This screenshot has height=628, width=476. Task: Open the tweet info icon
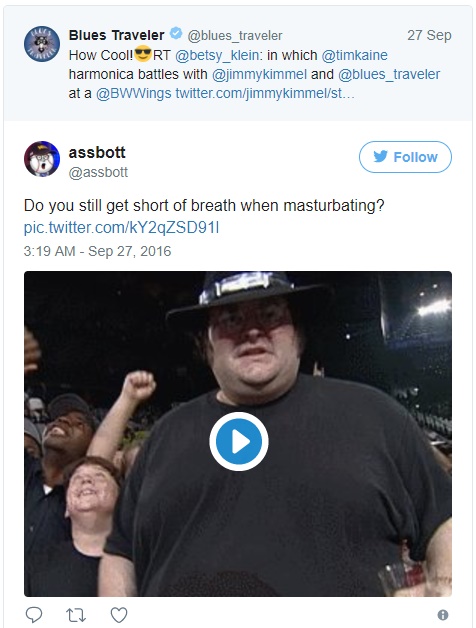point(443,615)
